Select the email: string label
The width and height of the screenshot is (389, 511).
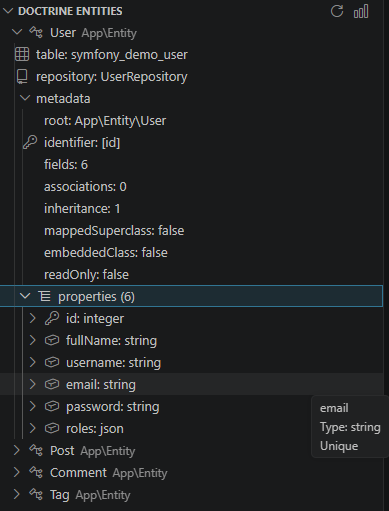tap(101, 385)
